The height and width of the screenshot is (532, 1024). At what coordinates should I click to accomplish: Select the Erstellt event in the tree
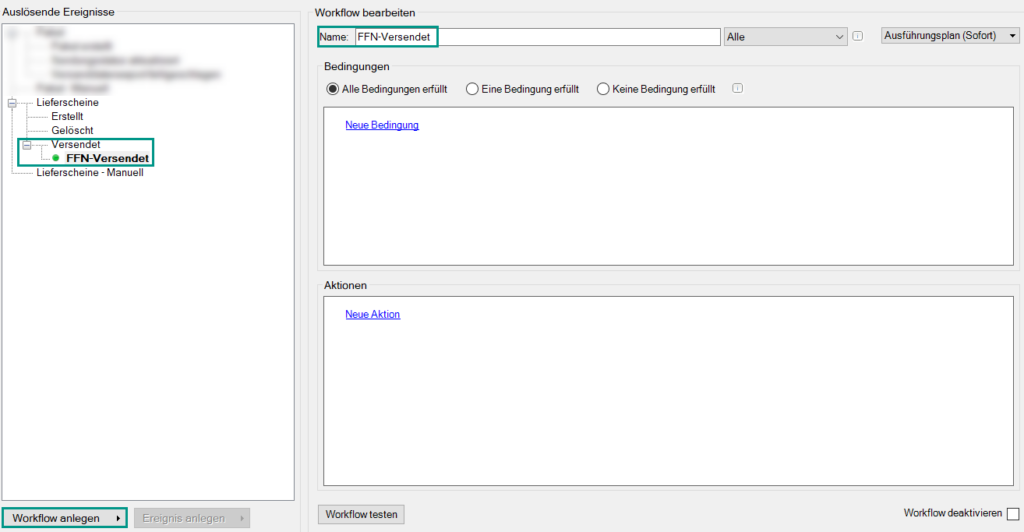point(67,117)
